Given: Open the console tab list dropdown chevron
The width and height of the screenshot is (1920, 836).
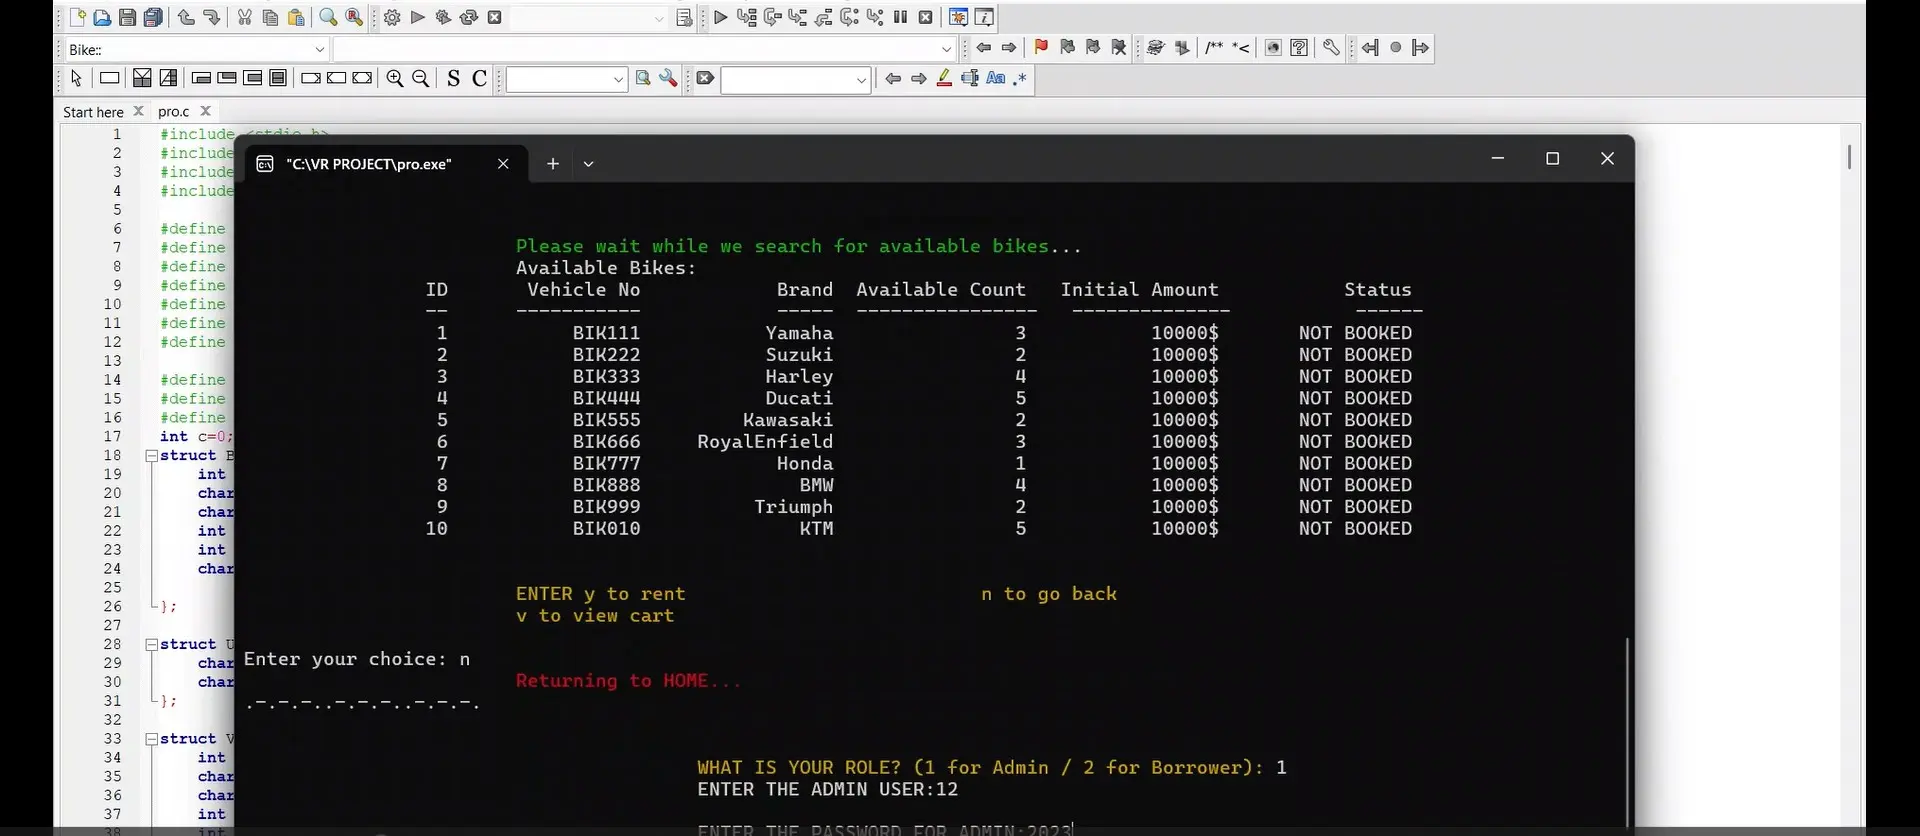Looking at the screenshot, I should point(589,164).
